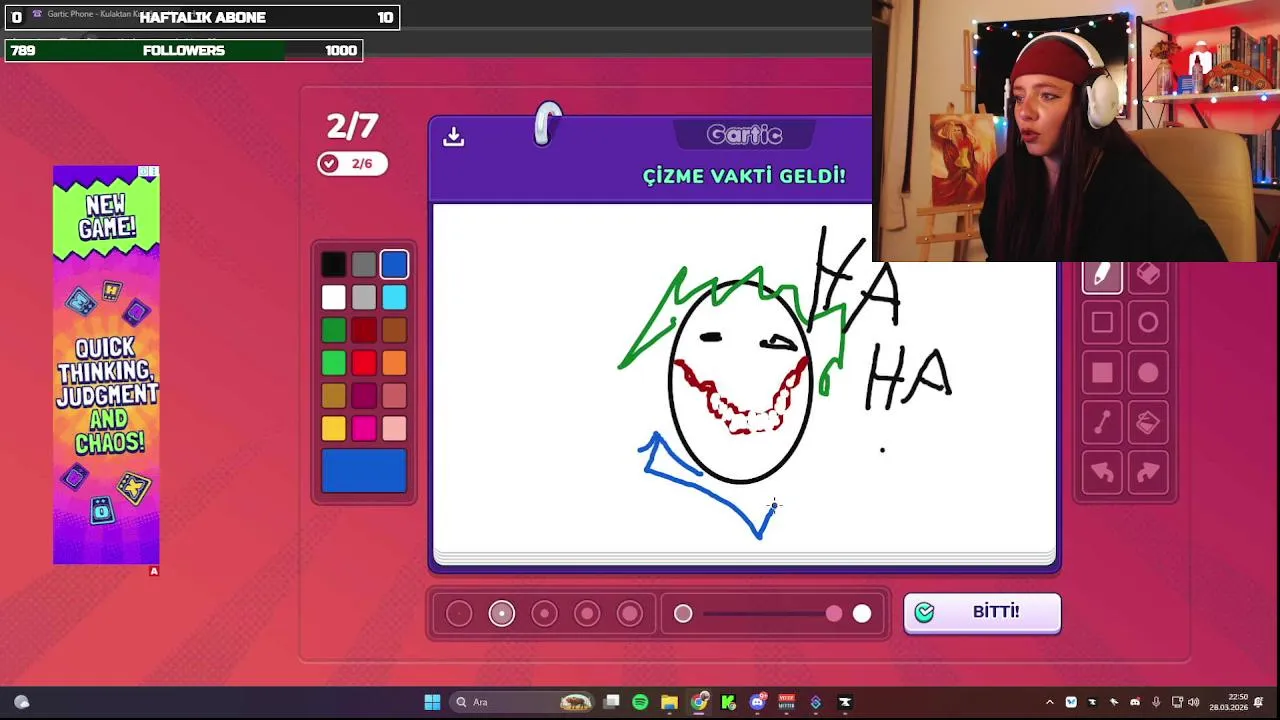The width and height of the screenshot is (1280, 720).
Task: Set the second brush size
Action: pyautogui.click(x=502, y=613)
